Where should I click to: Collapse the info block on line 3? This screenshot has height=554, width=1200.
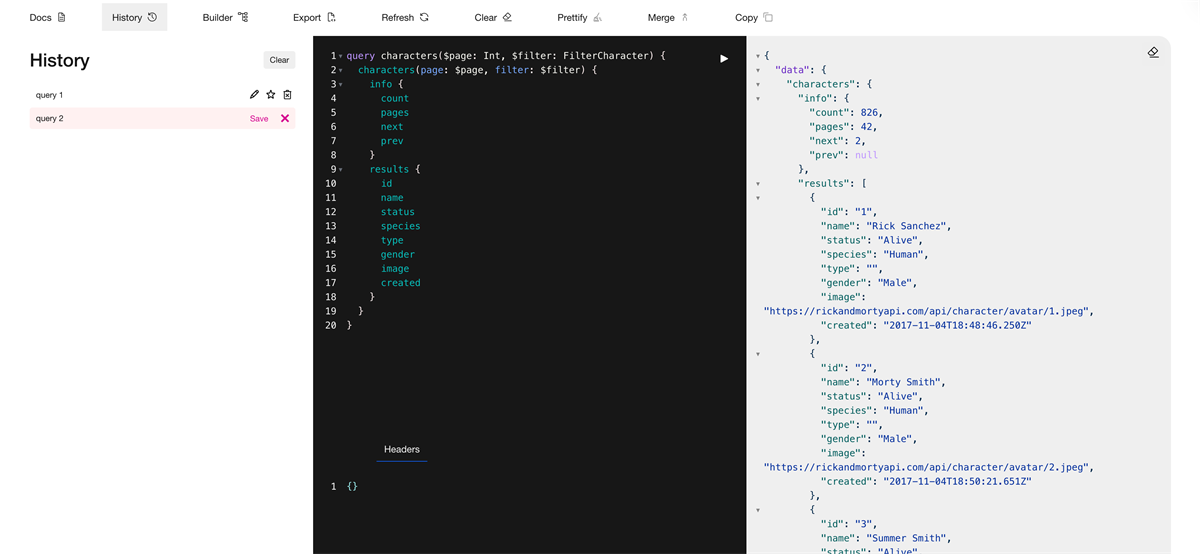pyautogui.click(x=340, y=85)
